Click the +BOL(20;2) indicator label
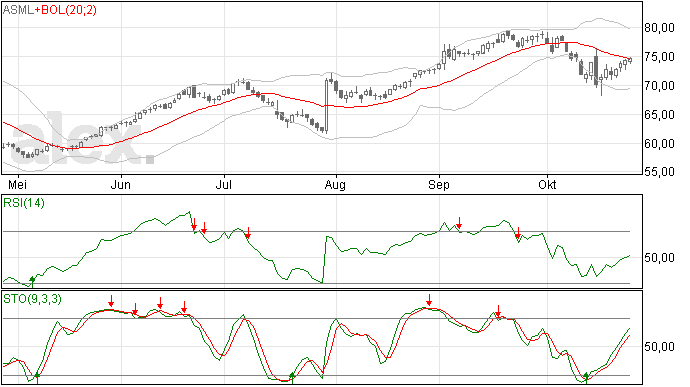The width and height of the screenshot is (690, 387). [x=66, y=10]
